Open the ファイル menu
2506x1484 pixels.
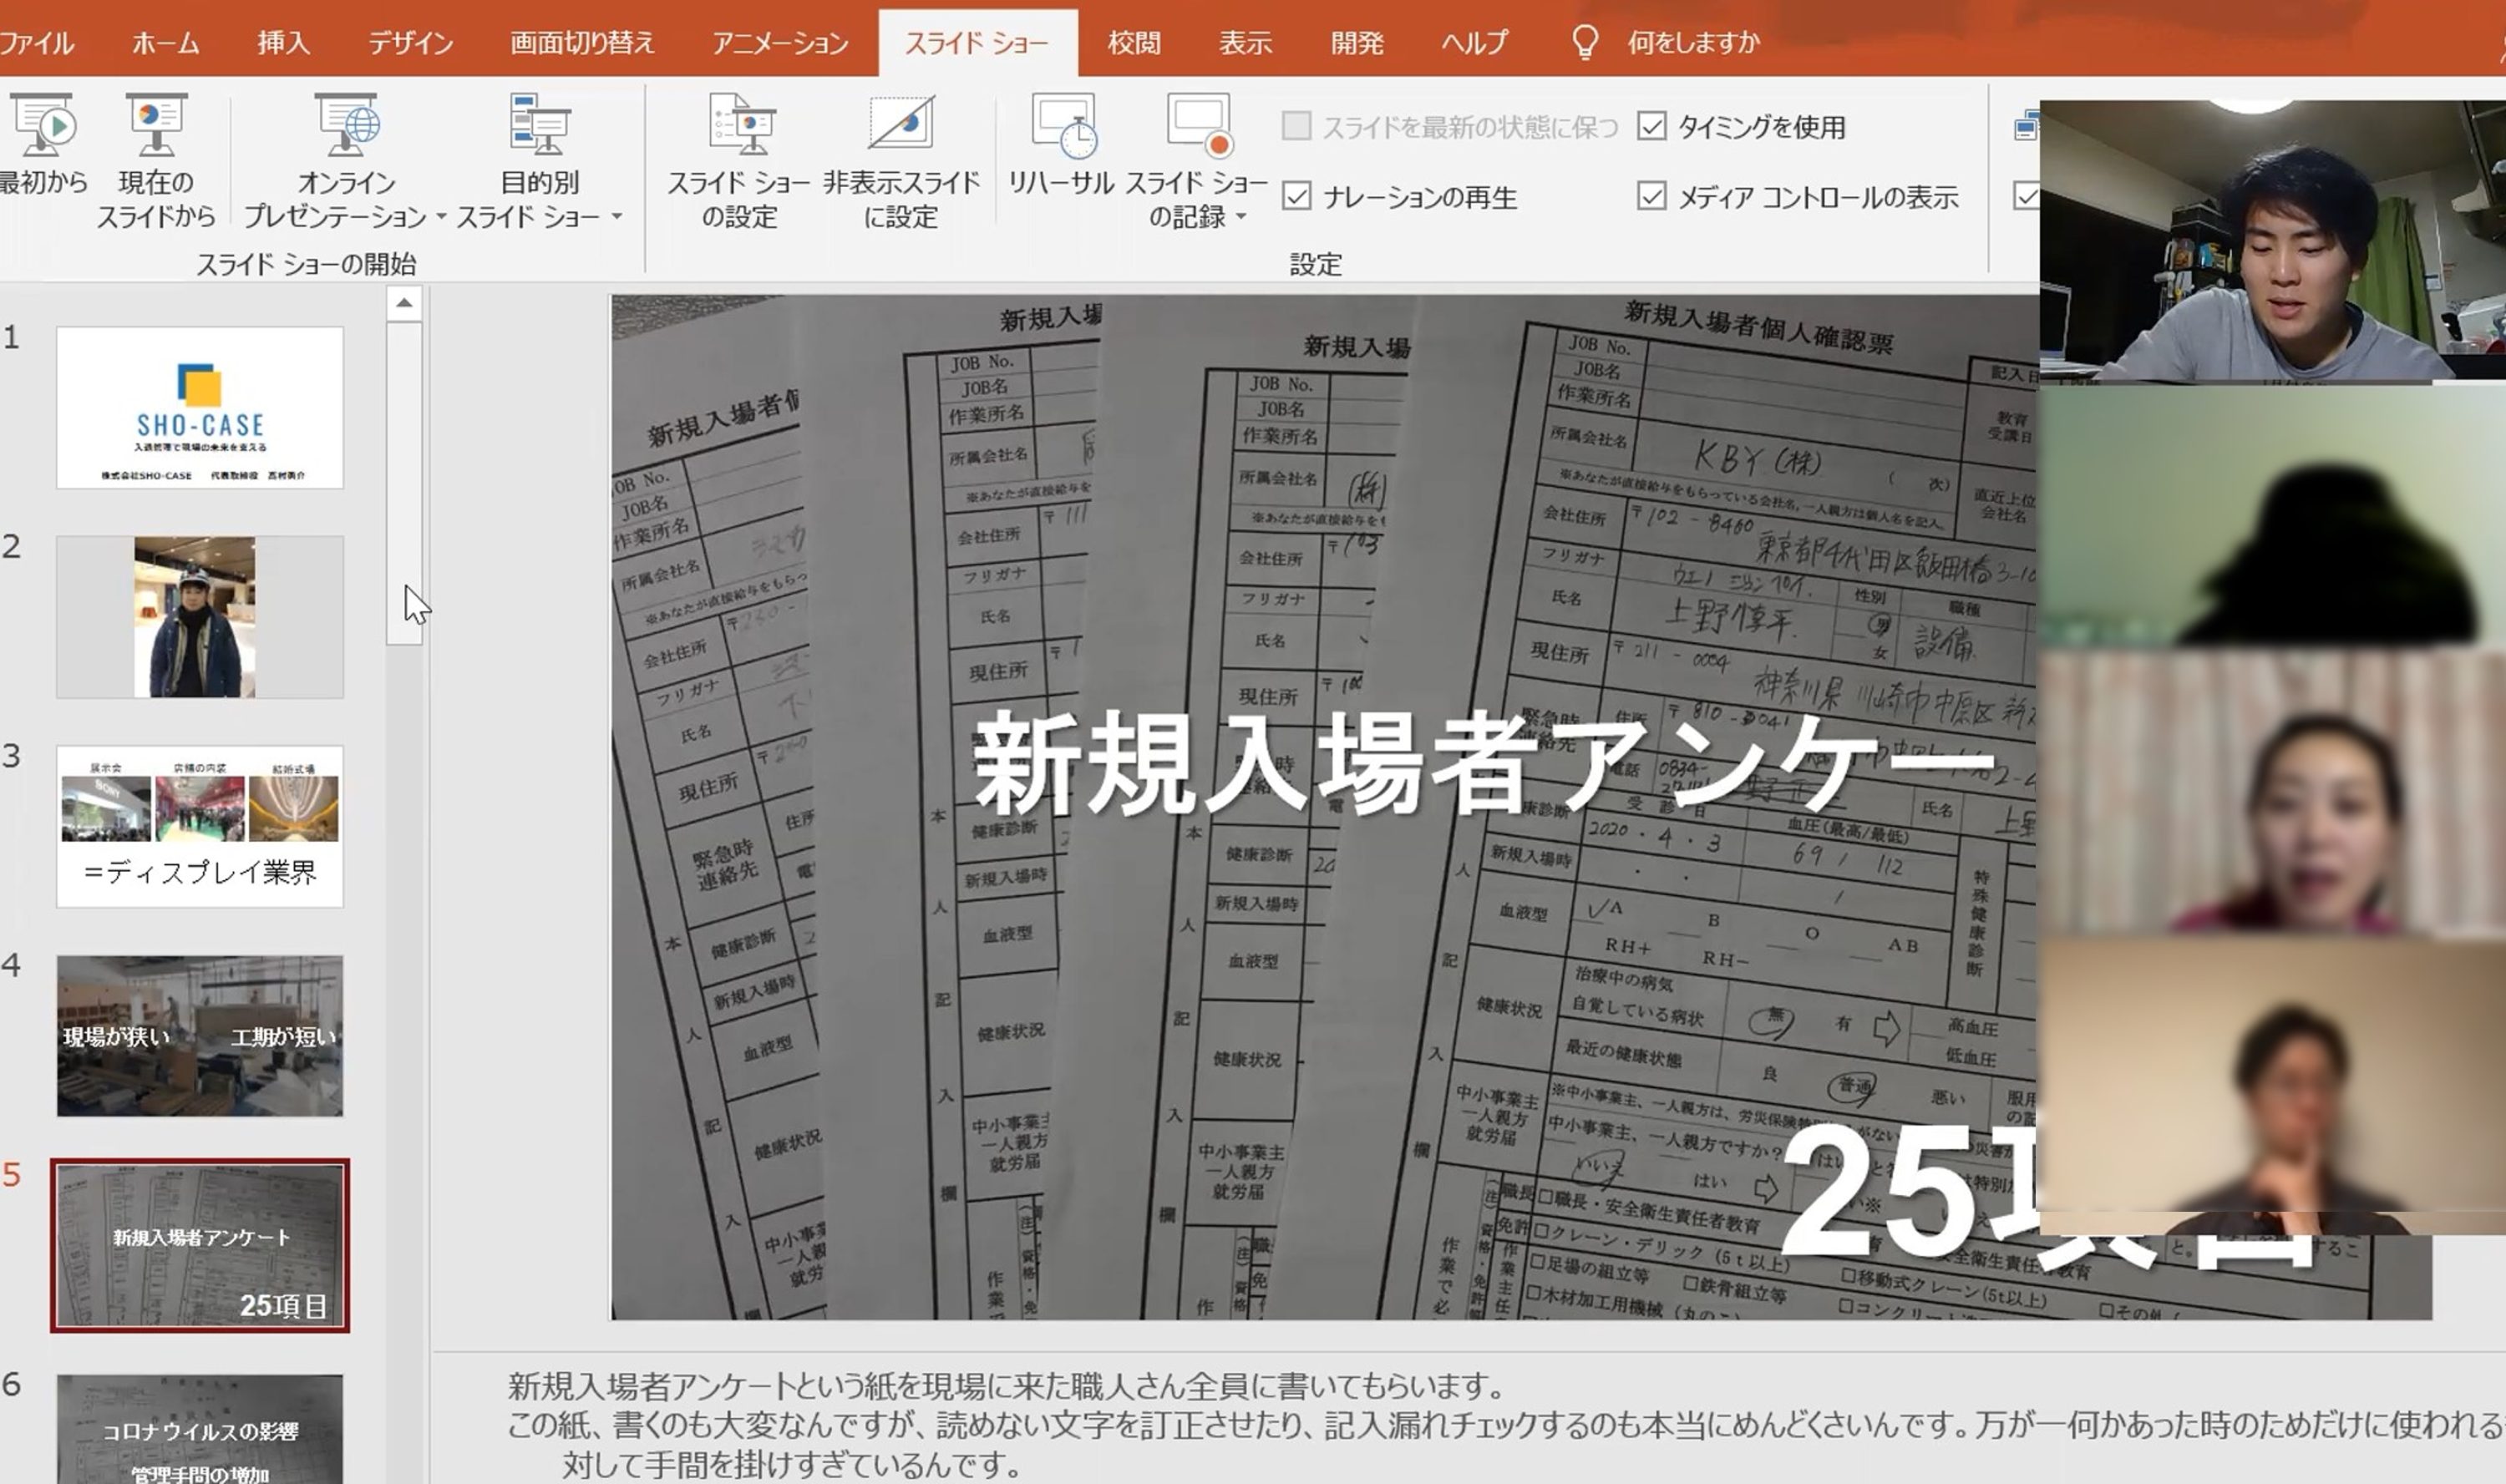(x=36, y=42)
